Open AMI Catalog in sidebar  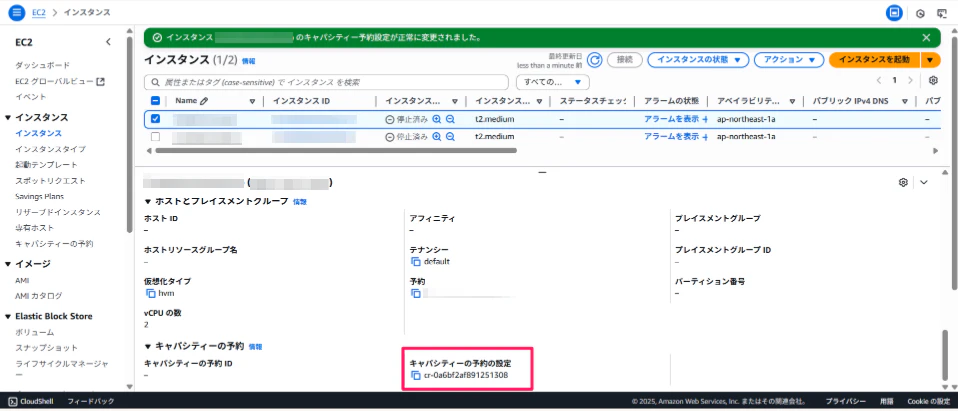tap(38, 296)
